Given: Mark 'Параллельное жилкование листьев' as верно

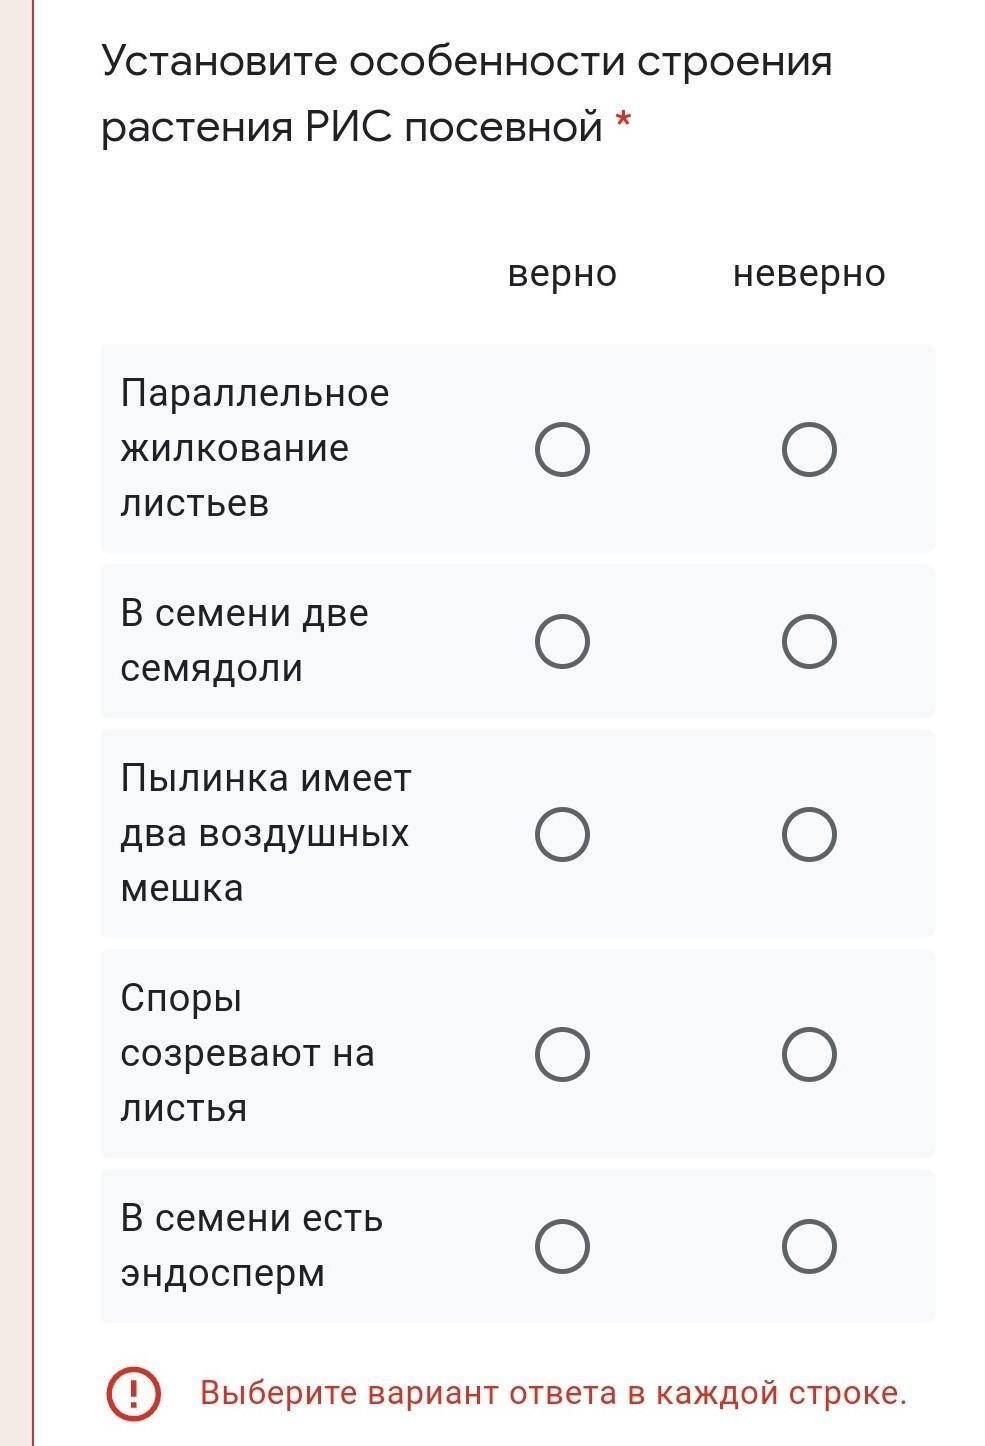Looking at the screenshot, I should click(562, 449).
